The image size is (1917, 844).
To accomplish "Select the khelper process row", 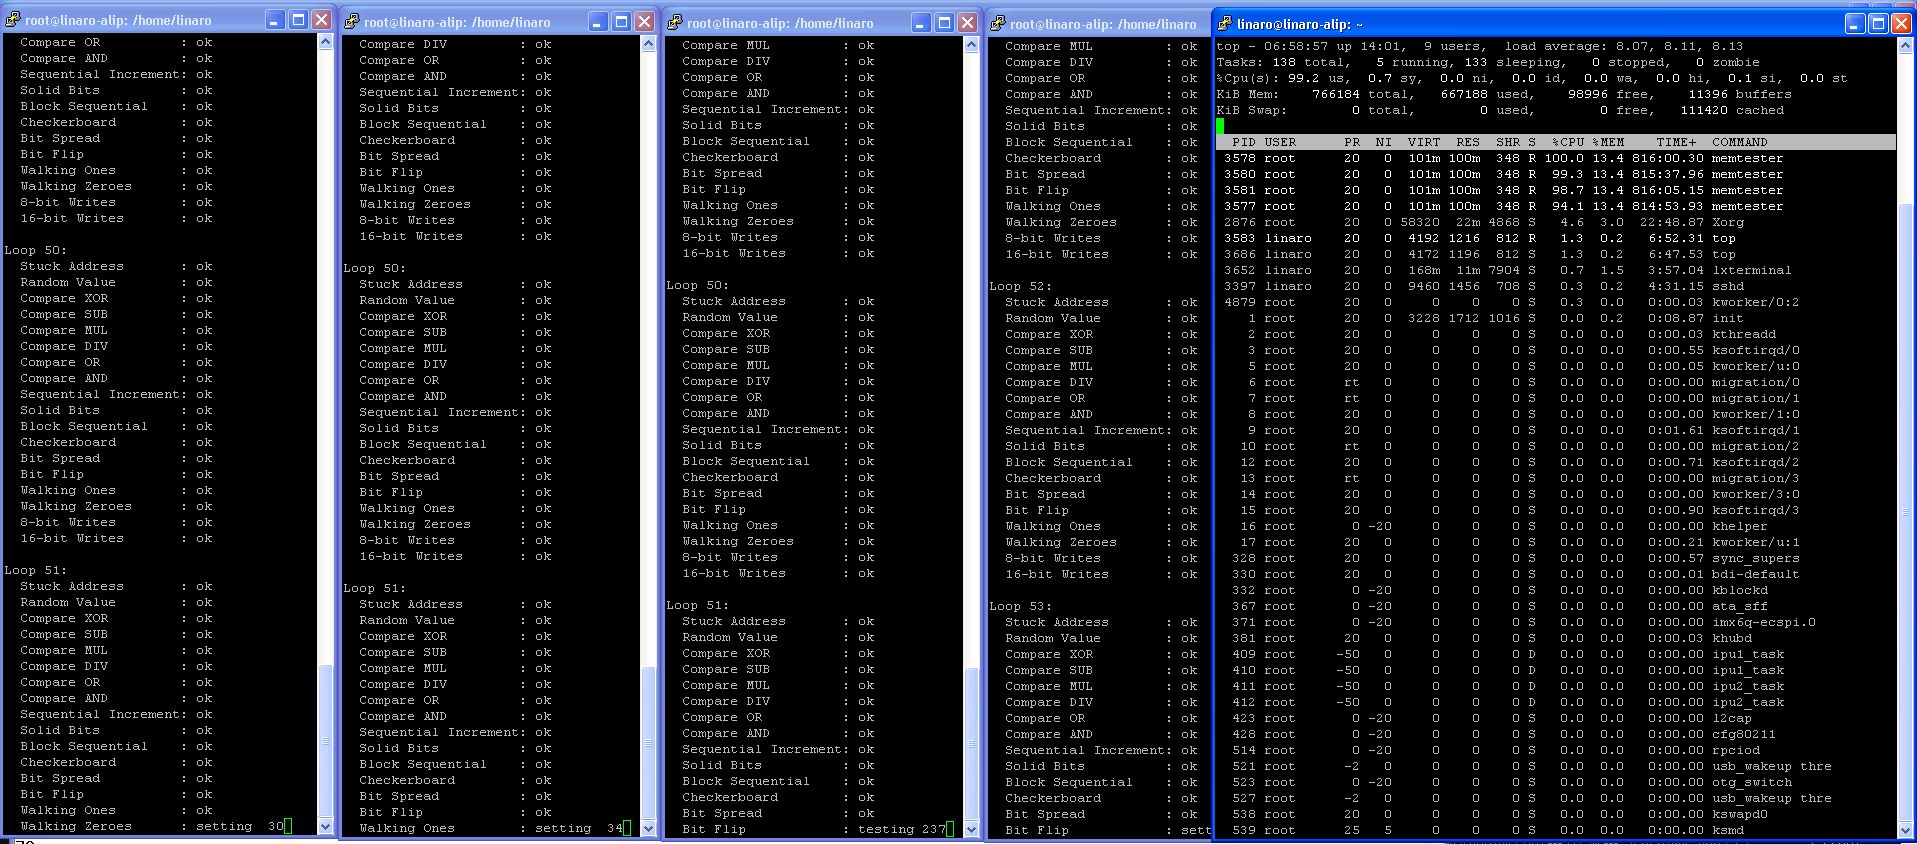I will coord(1555,526).
